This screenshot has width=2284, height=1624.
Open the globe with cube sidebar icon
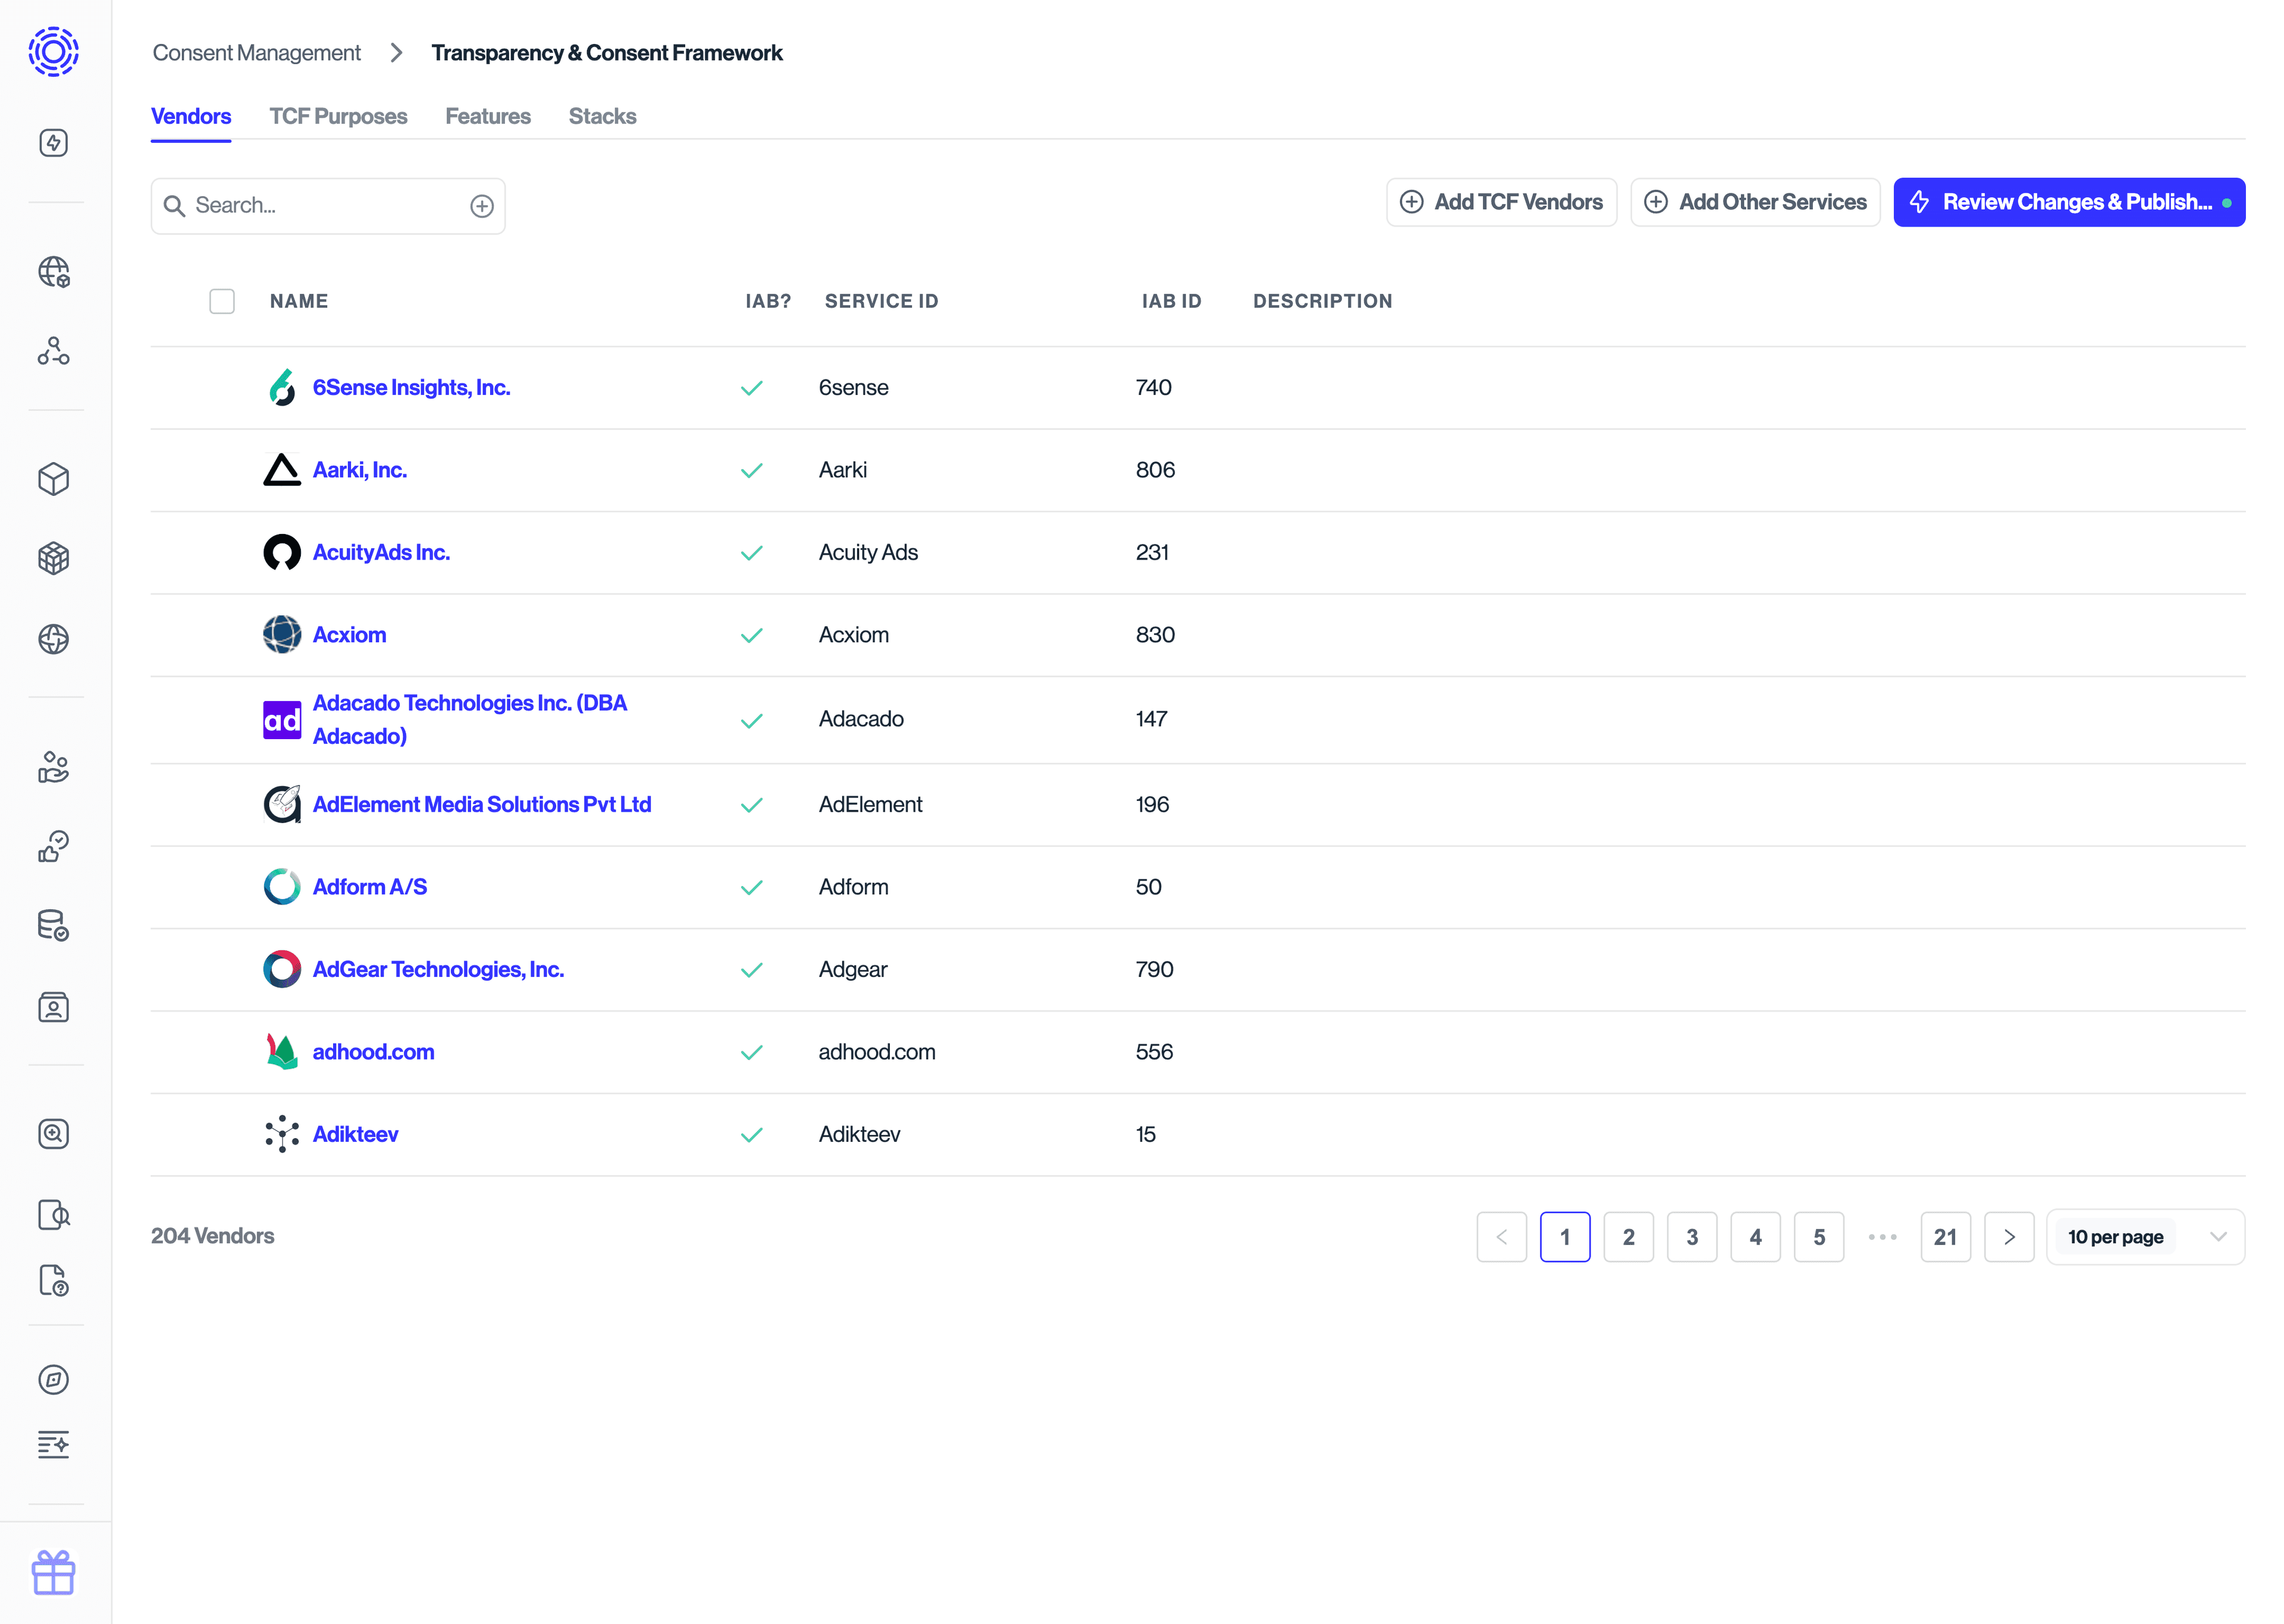(x=54, y=272)
